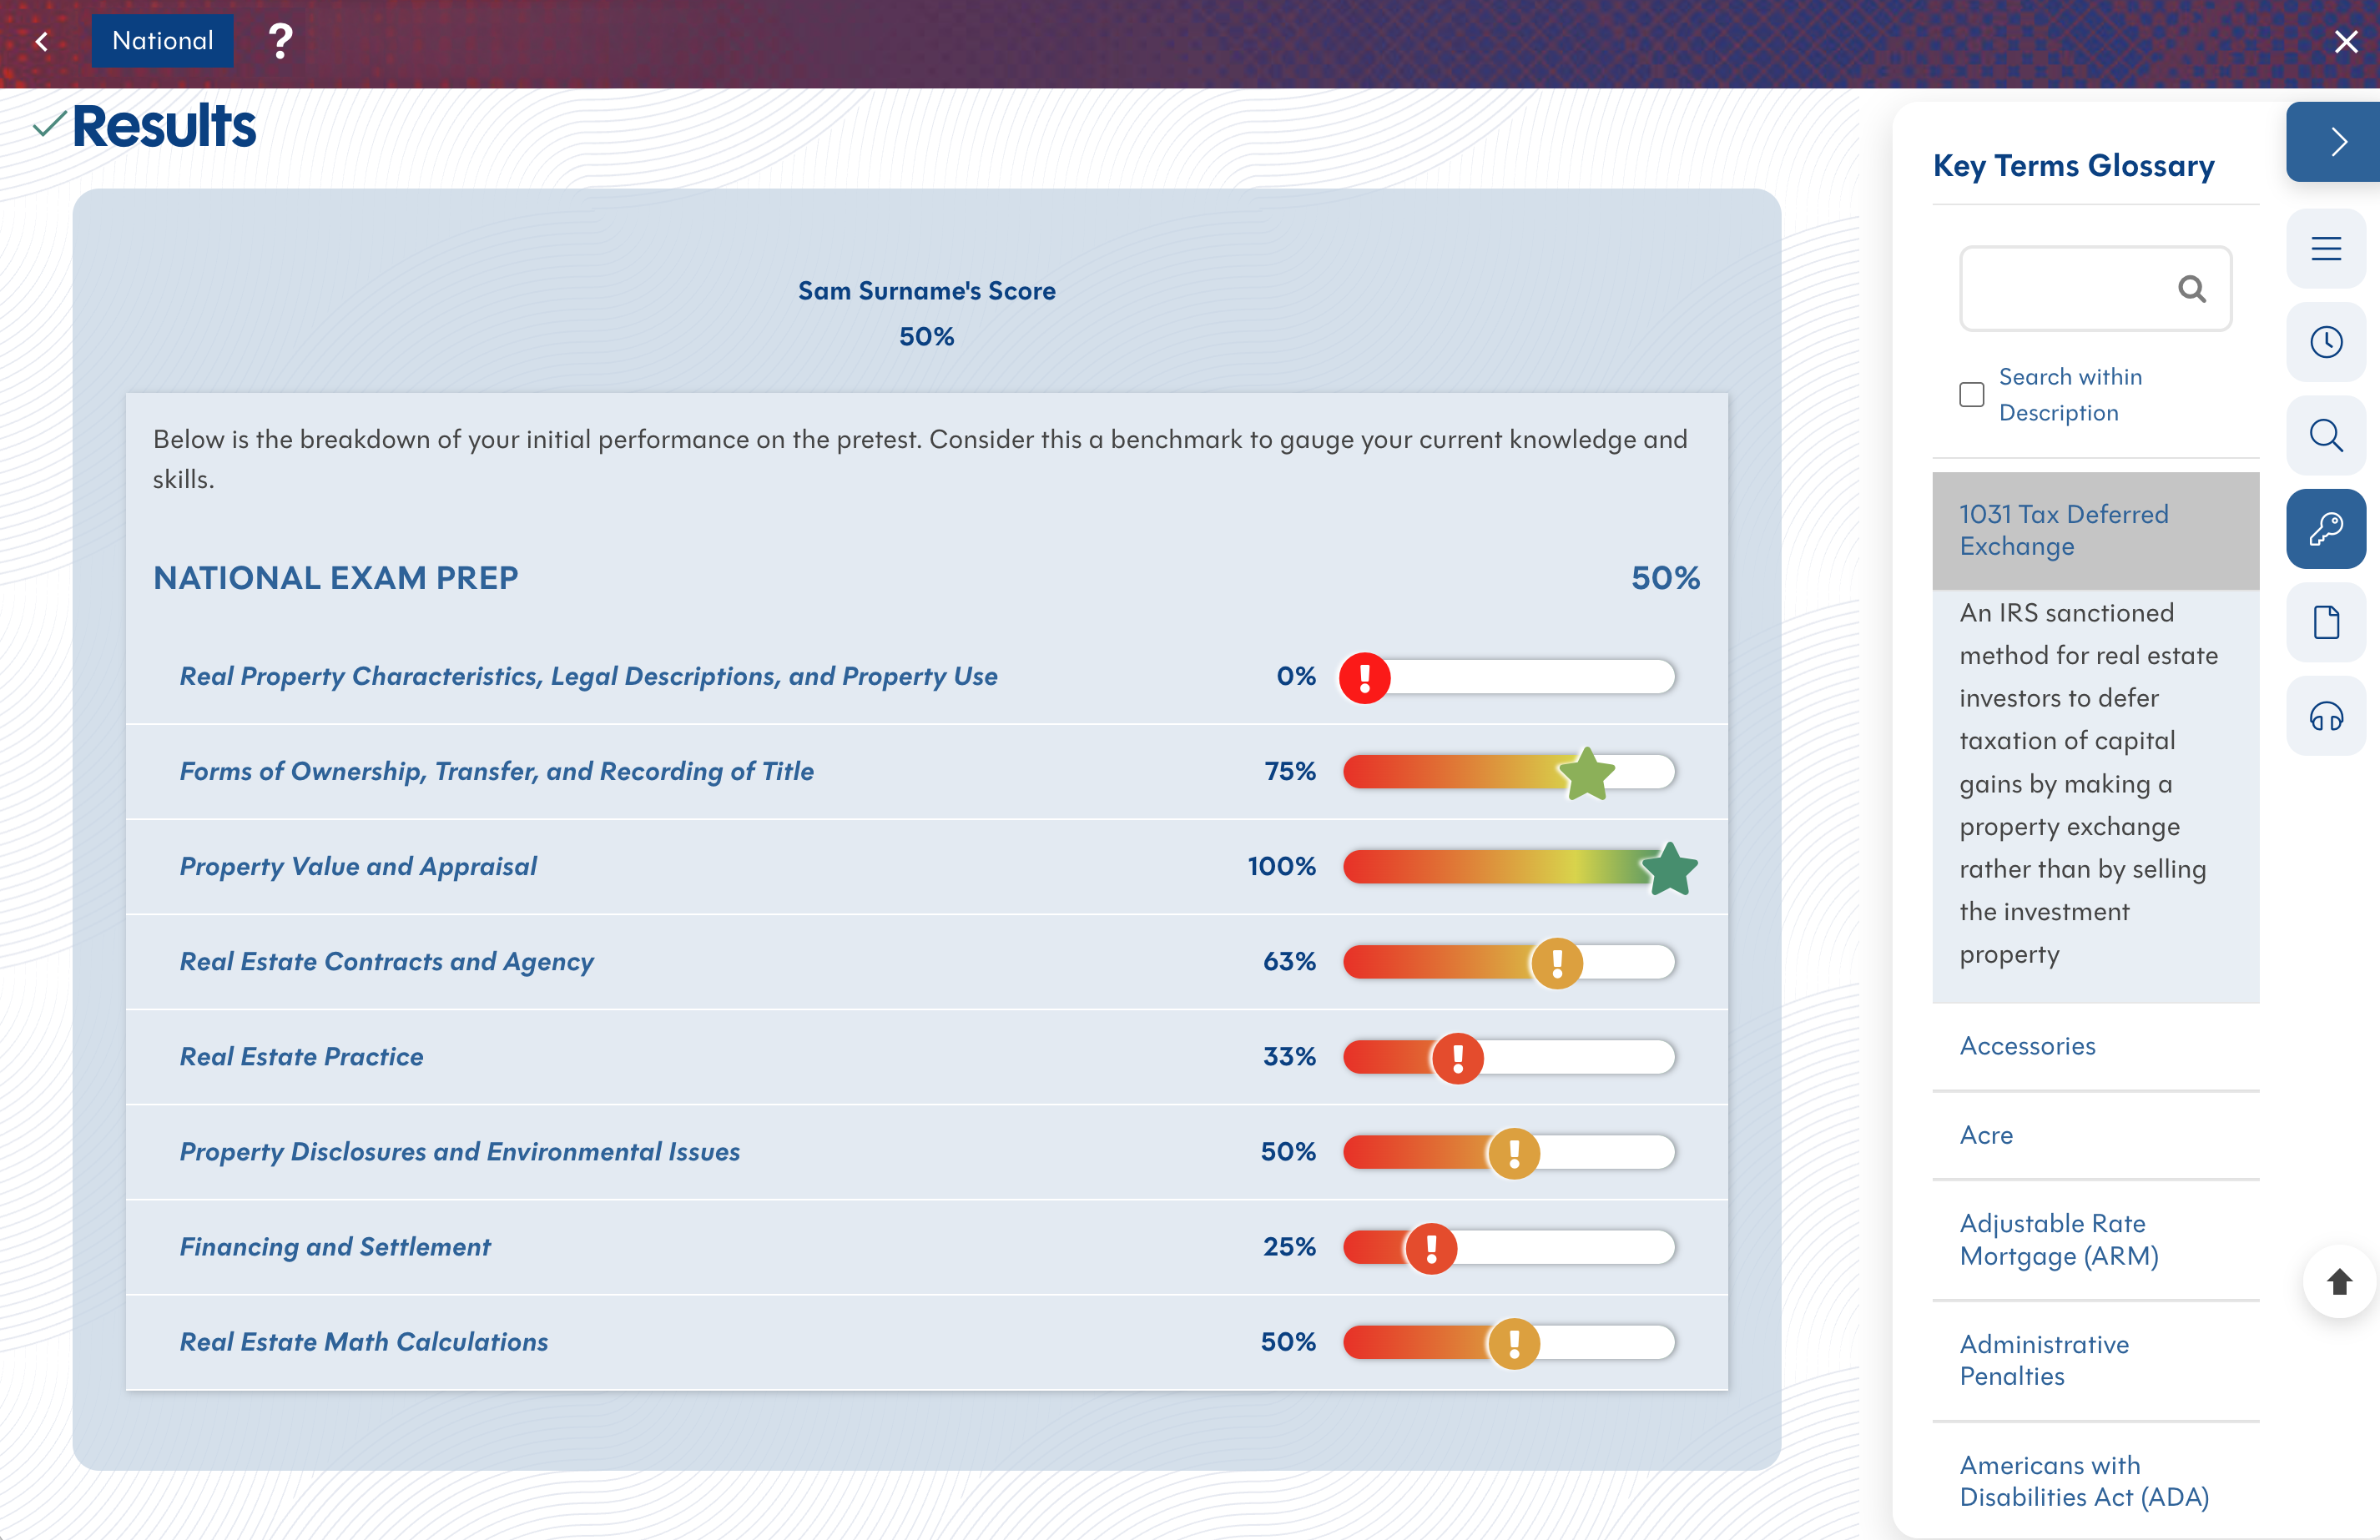Open the Adjustable Rate Mortgage (ARM) term

pyautogui.click(x=2095, y=1240)
